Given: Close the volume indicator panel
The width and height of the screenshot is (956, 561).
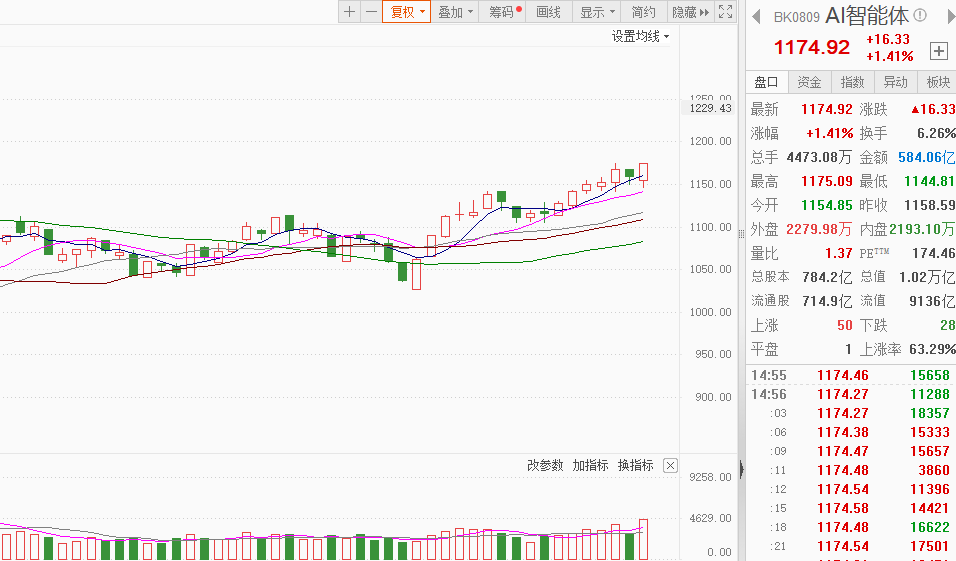Looking at the screenshot, I should 670,466.
